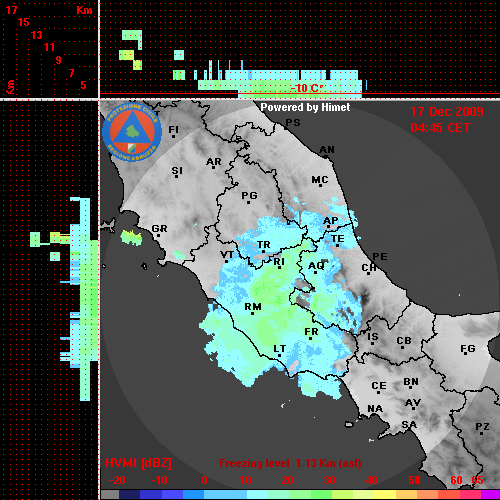Click the 'Km' unit label at top
The image size is (500, 500).
pyautogui.click(x=84, y=10)
